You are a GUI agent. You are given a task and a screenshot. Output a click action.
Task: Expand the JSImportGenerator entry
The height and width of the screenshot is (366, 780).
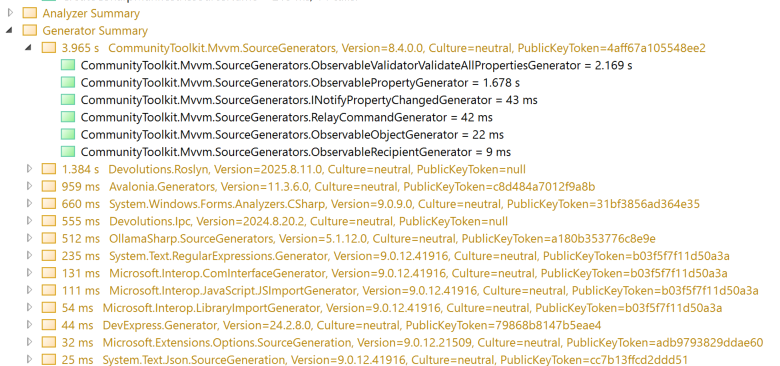(x=29, y=290)
